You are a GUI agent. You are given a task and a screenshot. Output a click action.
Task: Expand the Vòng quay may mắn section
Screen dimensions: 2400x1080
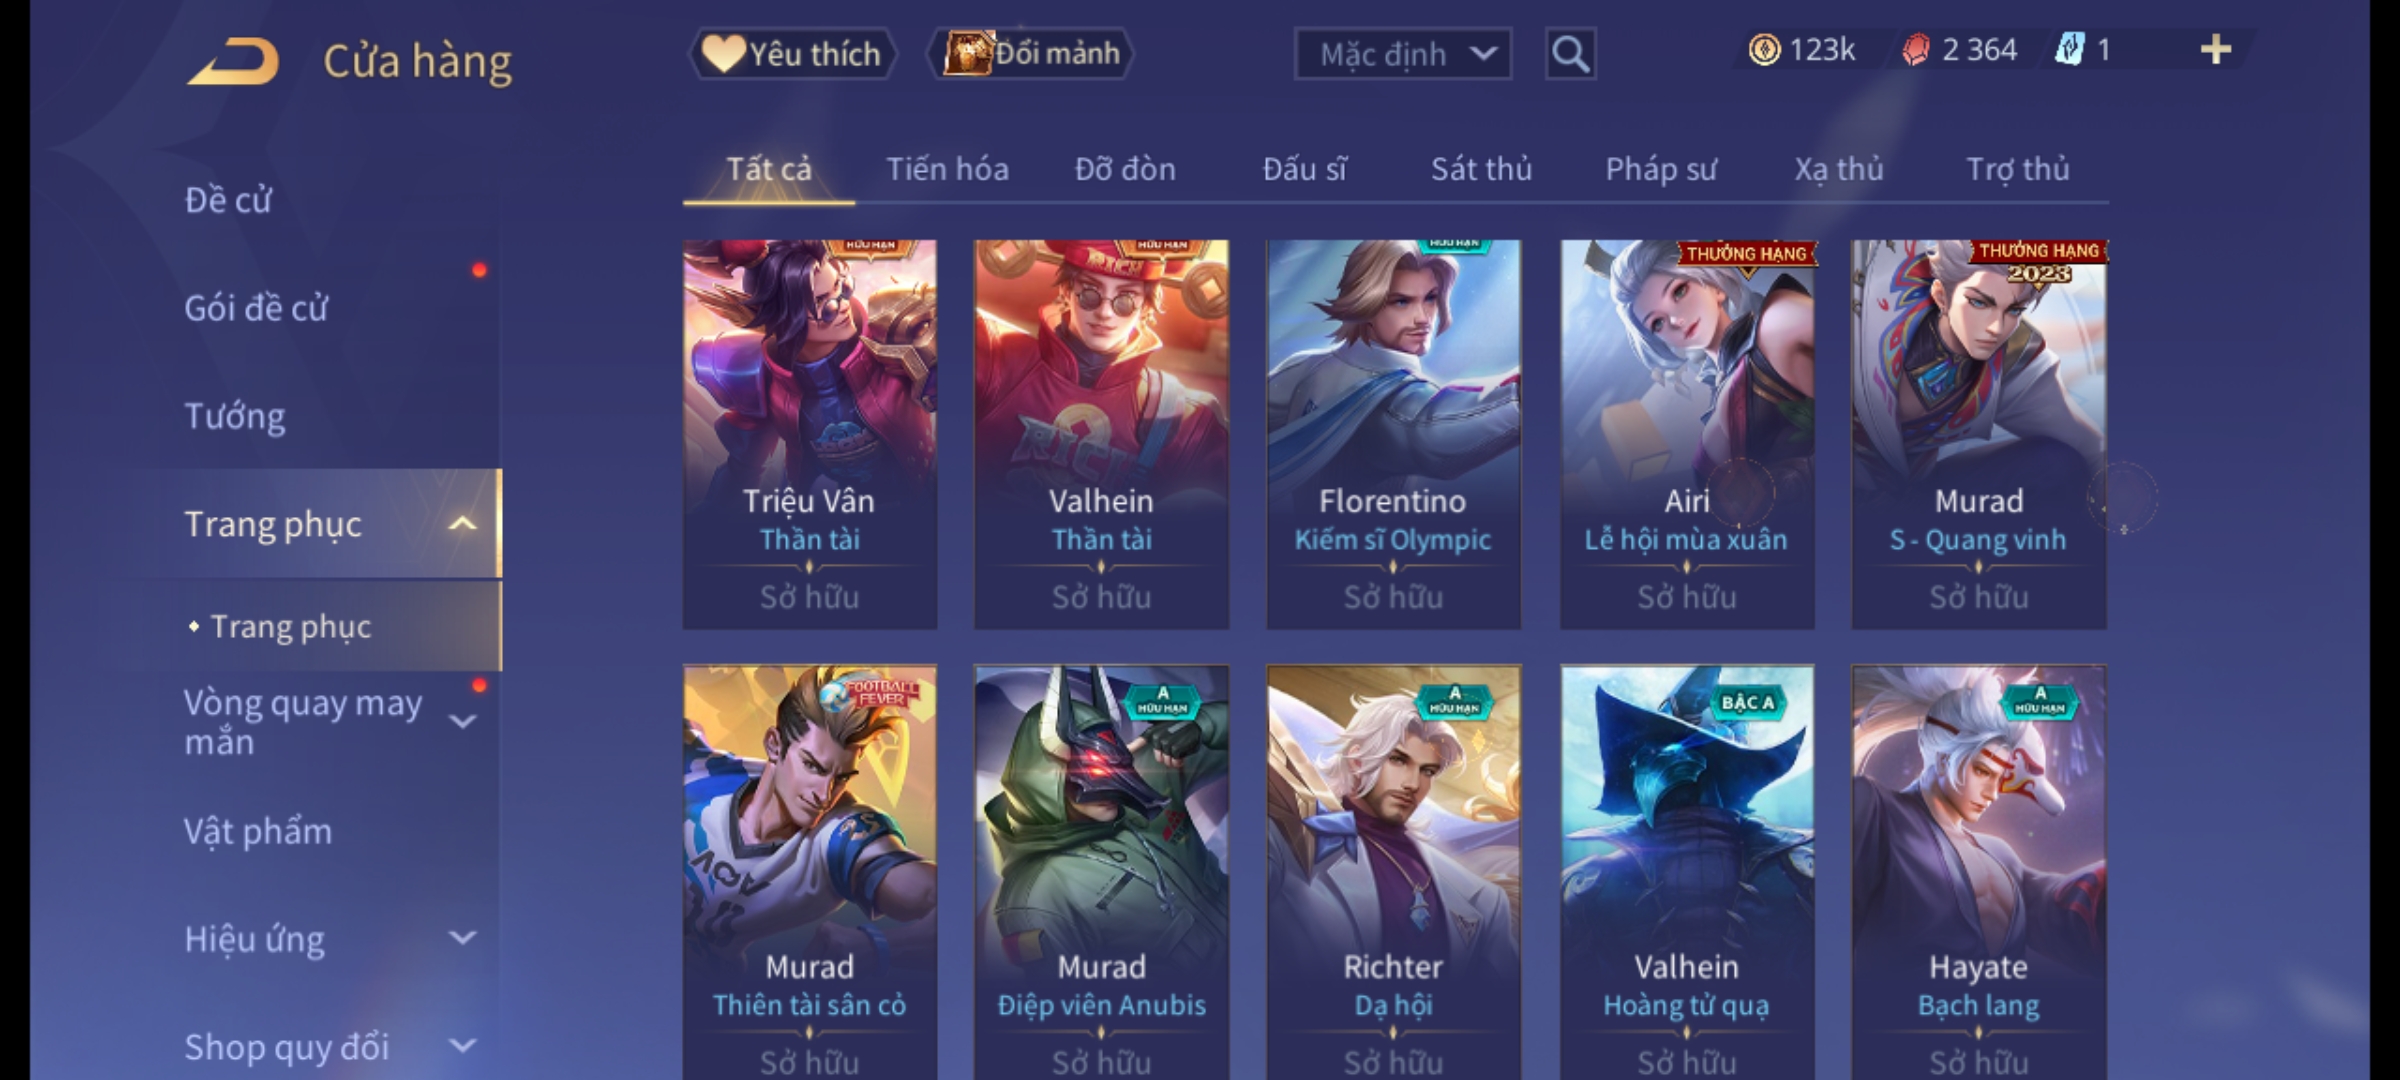pyautogui.click(x=462, y=722)
